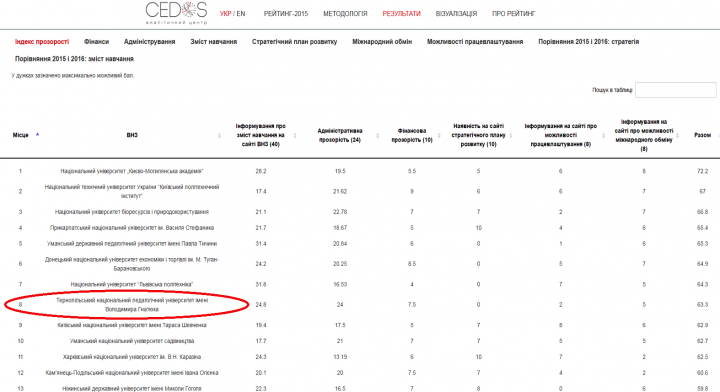Open the ПРО РЕЙТИНГ menu item
The width and height of the screenshot is (720, 392).
514,14
